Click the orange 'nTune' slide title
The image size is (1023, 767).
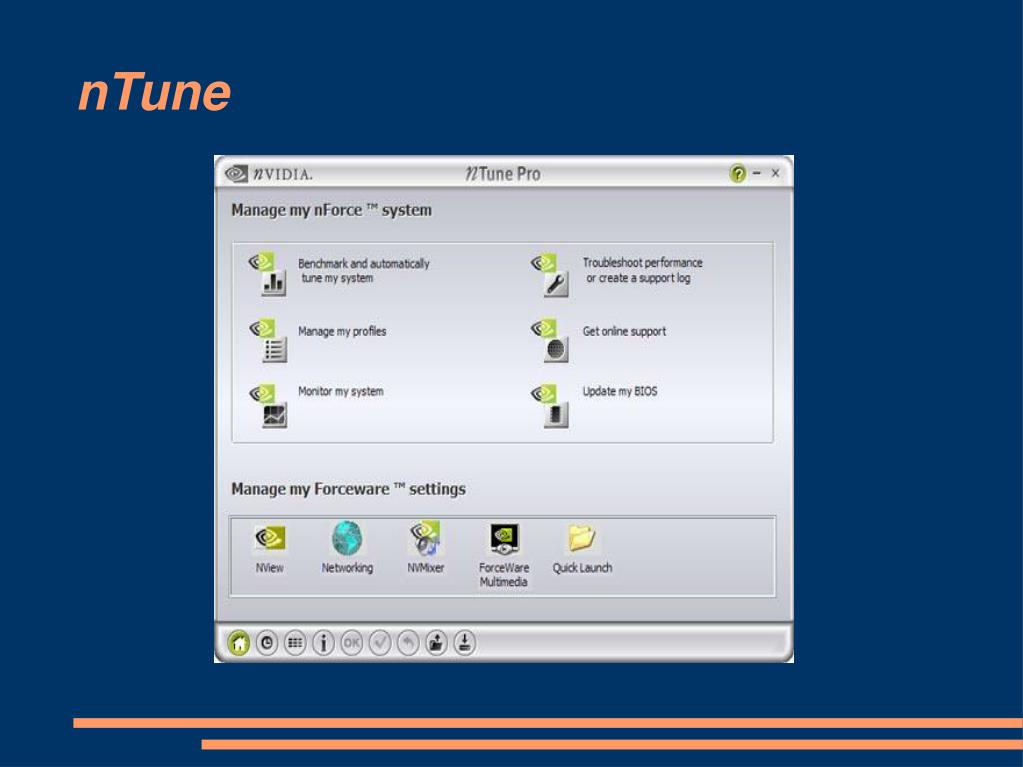click(155, 93)
